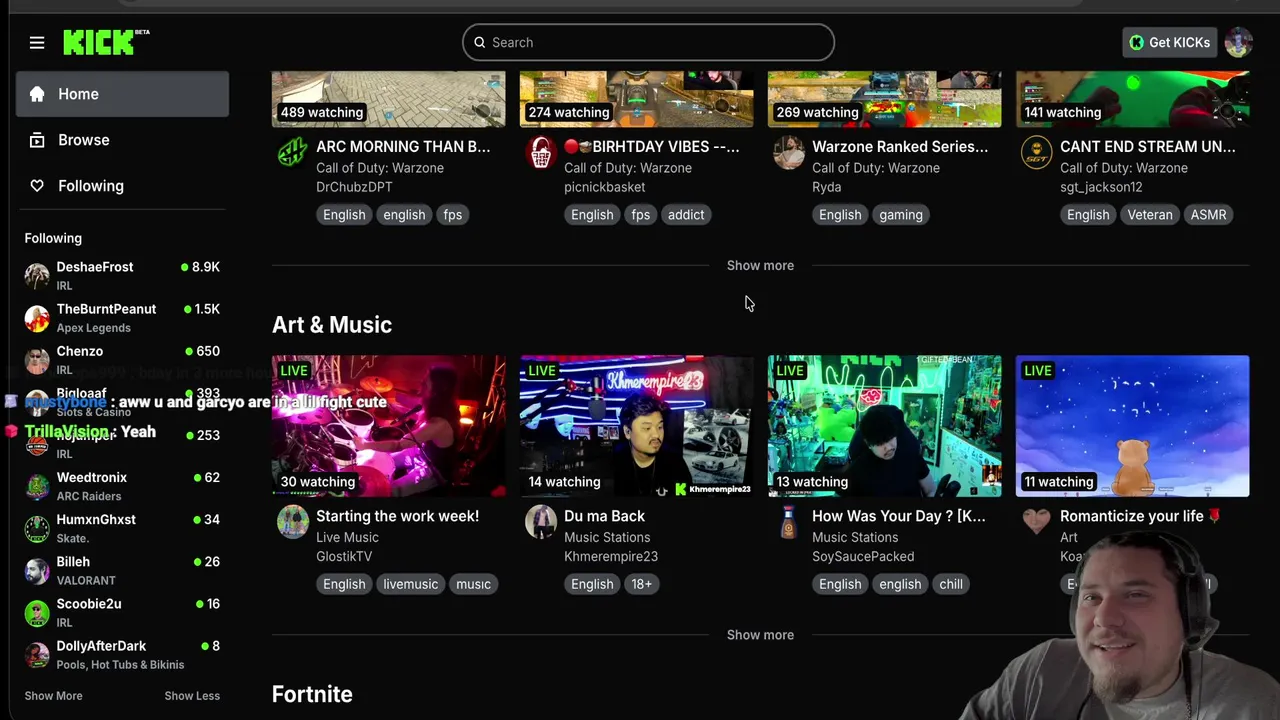The image size is (1280, 720).
Task: Open the 489 watching Warzone thumbnail
Action: point(389,99)
